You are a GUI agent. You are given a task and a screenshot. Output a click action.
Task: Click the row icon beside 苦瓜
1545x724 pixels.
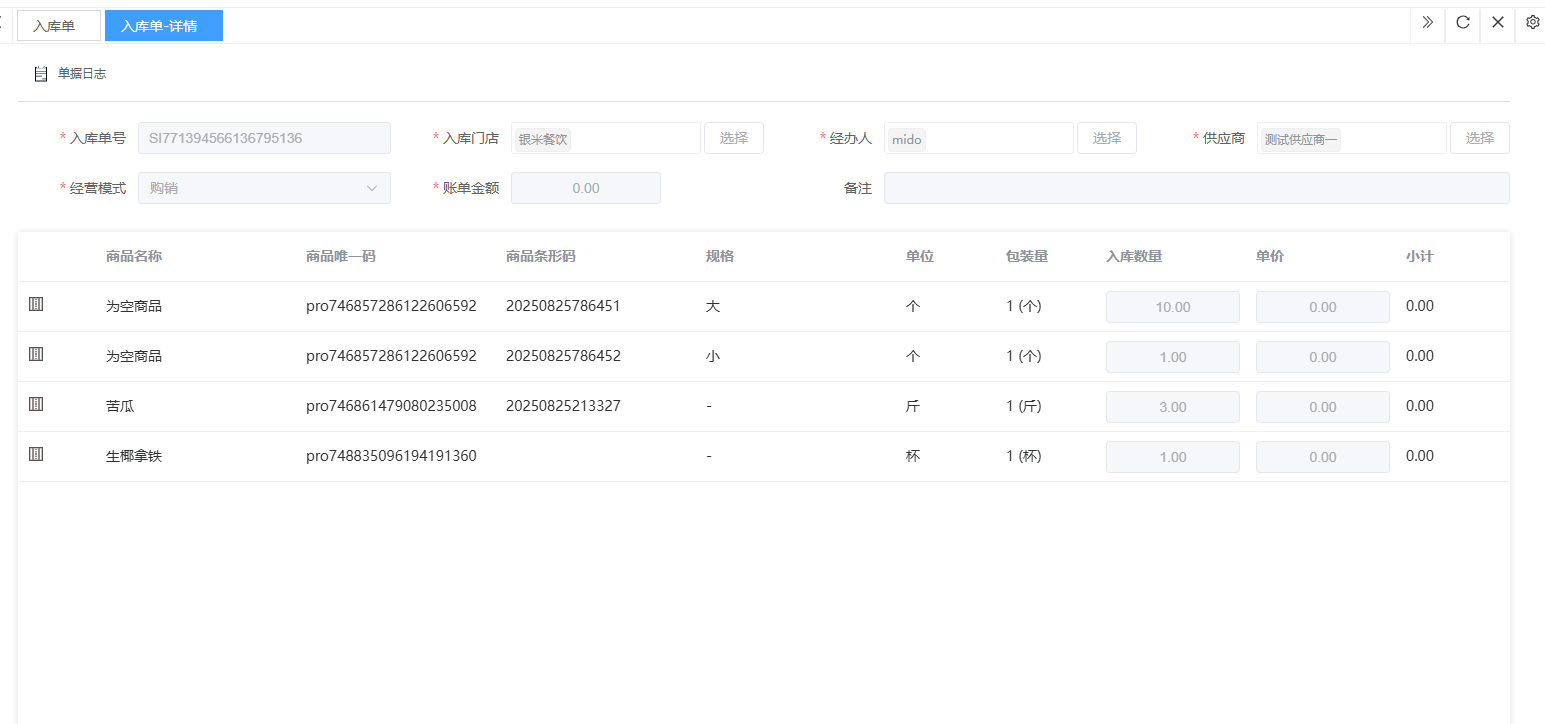coord(36,404)
